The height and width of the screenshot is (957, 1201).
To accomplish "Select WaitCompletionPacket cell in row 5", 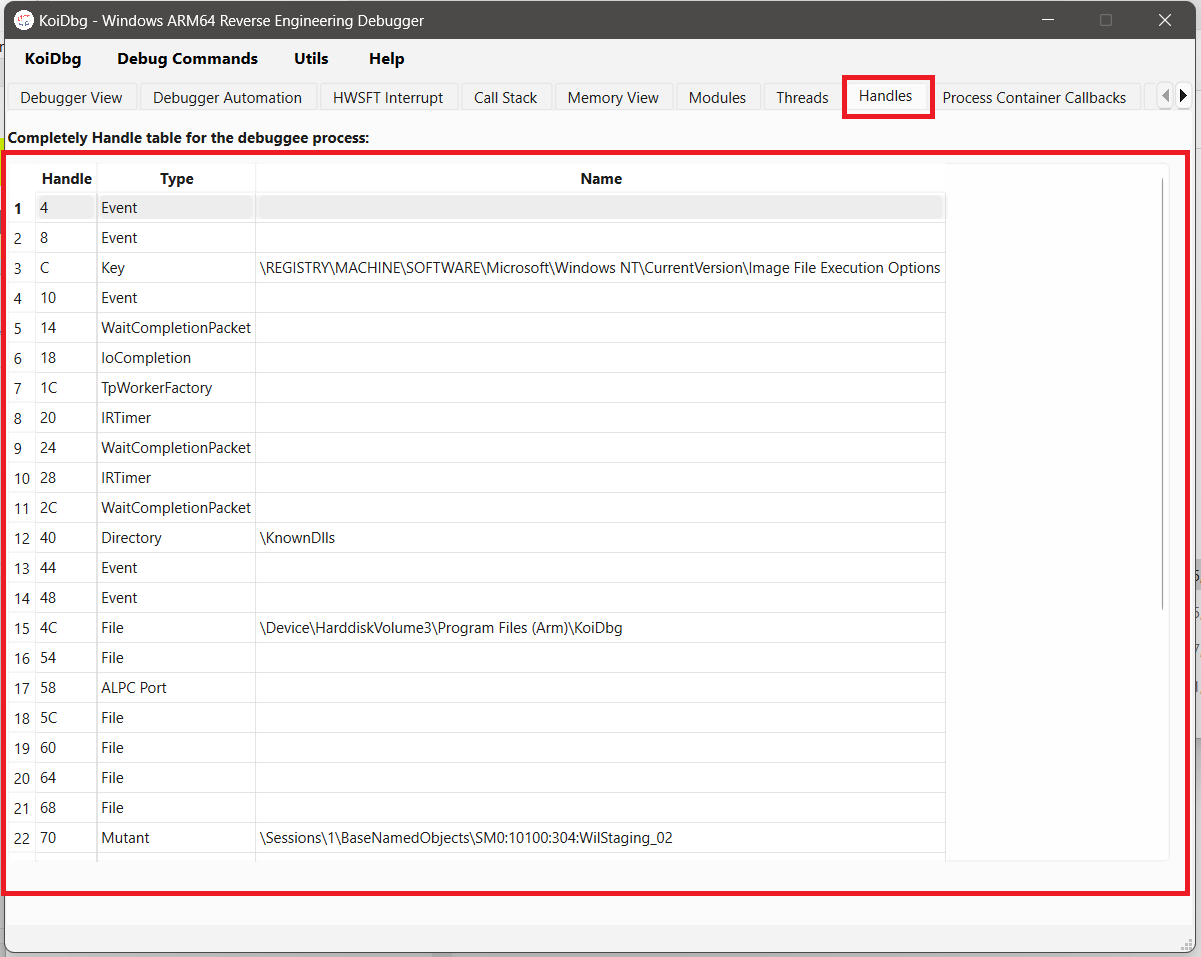I will tap(177, 328).
